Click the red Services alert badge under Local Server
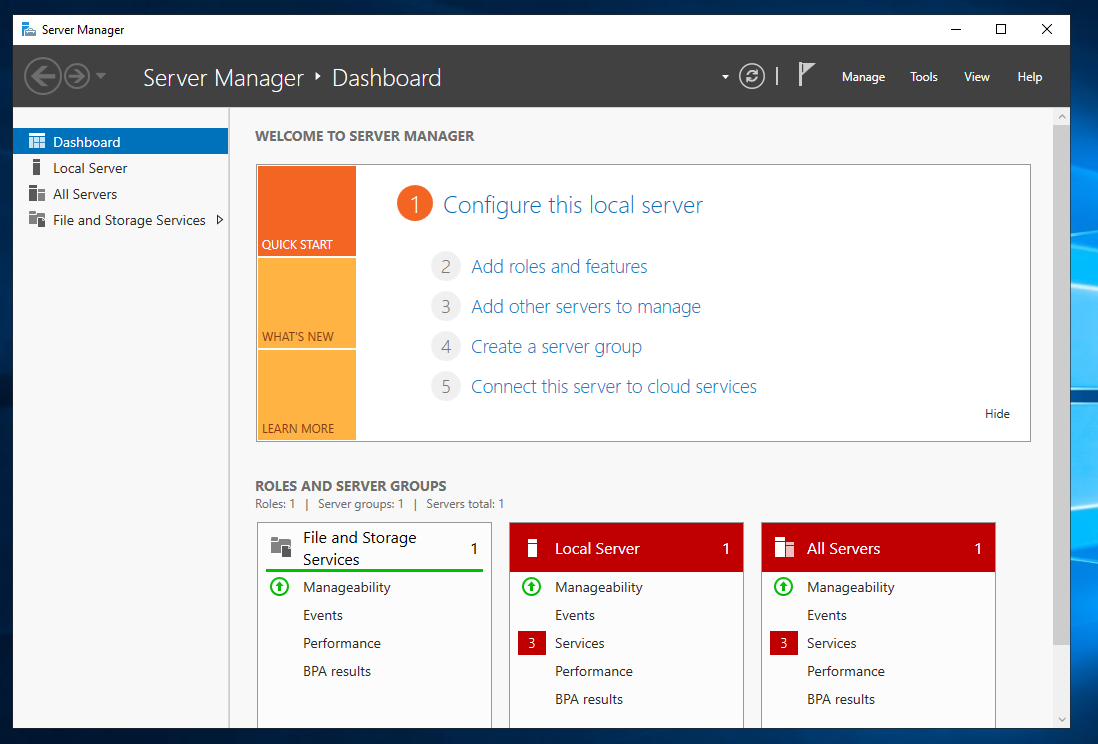Viewport: 1098px width, 744px height. click(x=531, y=643)
